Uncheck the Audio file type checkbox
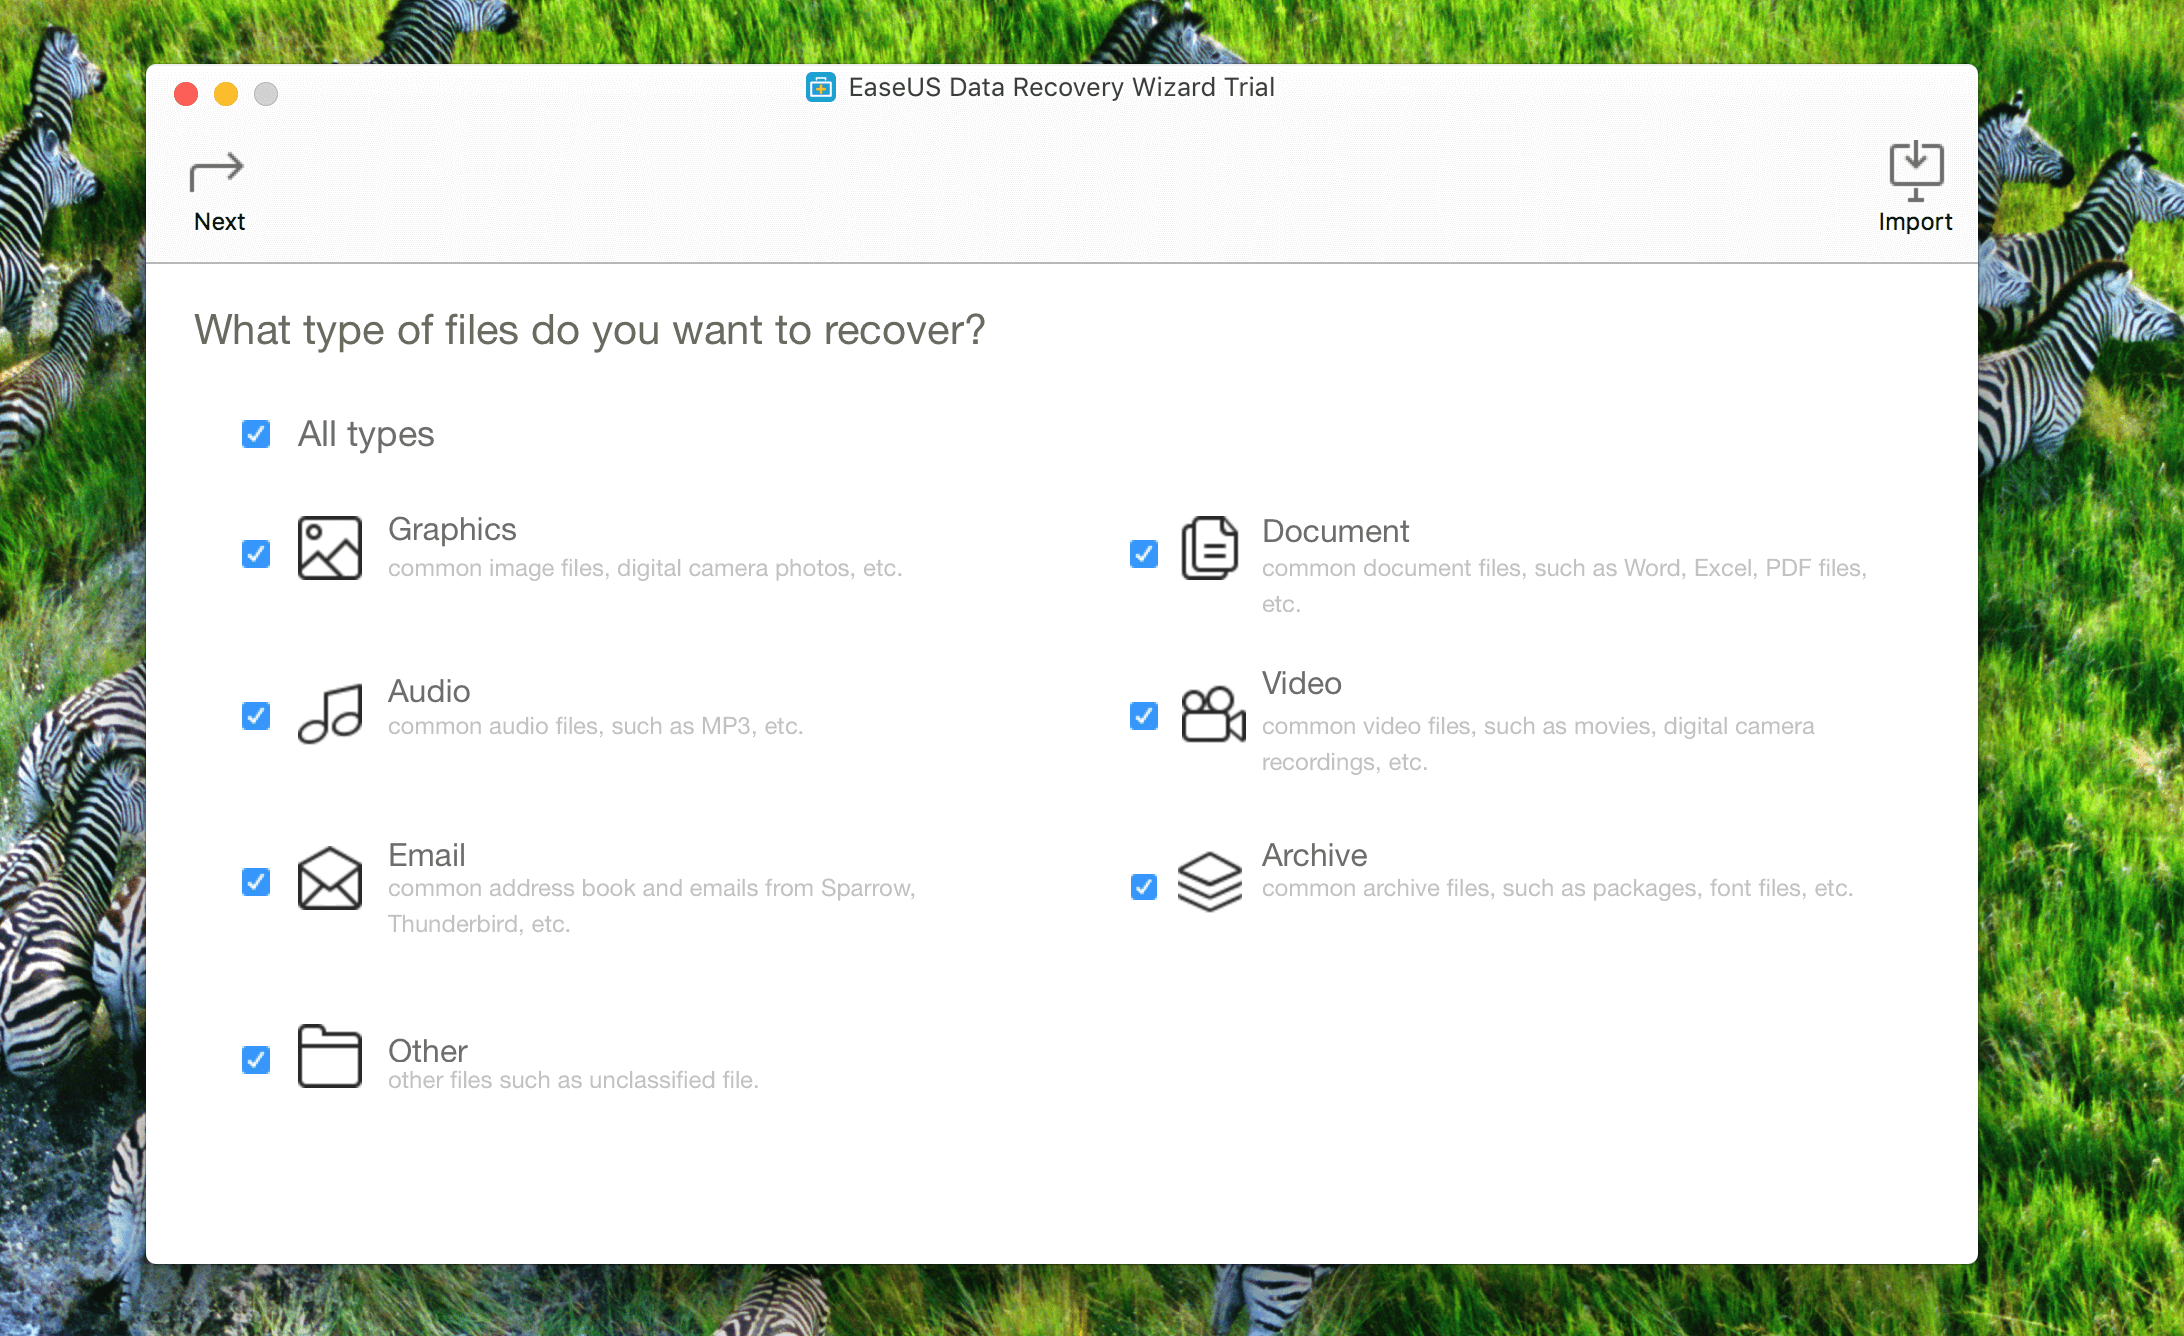 (x=256, y=716)
